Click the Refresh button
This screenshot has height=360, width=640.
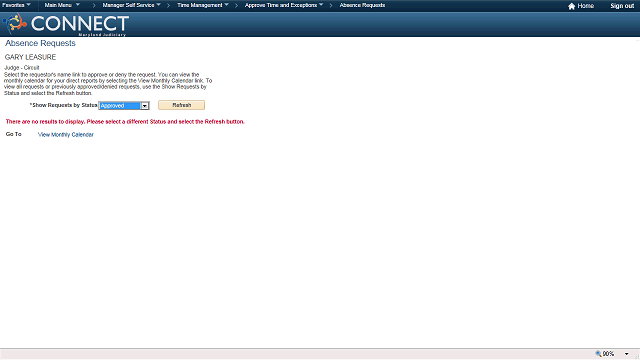click(182, 105)
